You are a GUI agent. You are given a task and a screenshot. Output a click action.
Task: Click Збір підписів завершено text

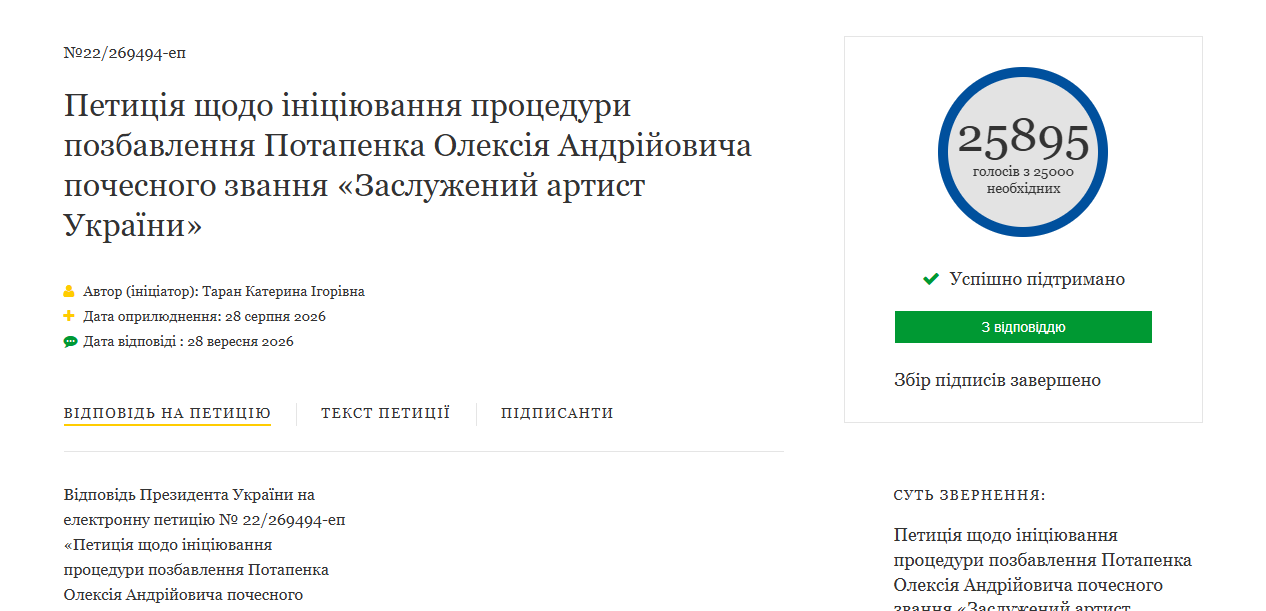997,380
